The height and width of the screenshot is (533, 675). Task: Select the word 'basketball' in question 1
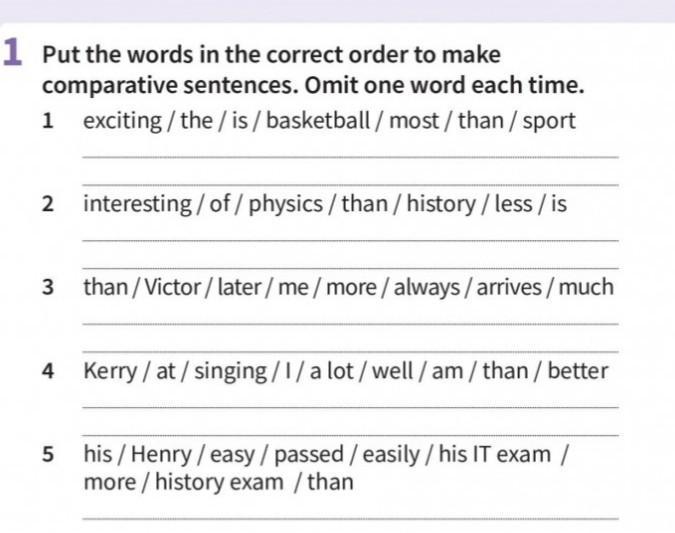(x=318, y=120)
